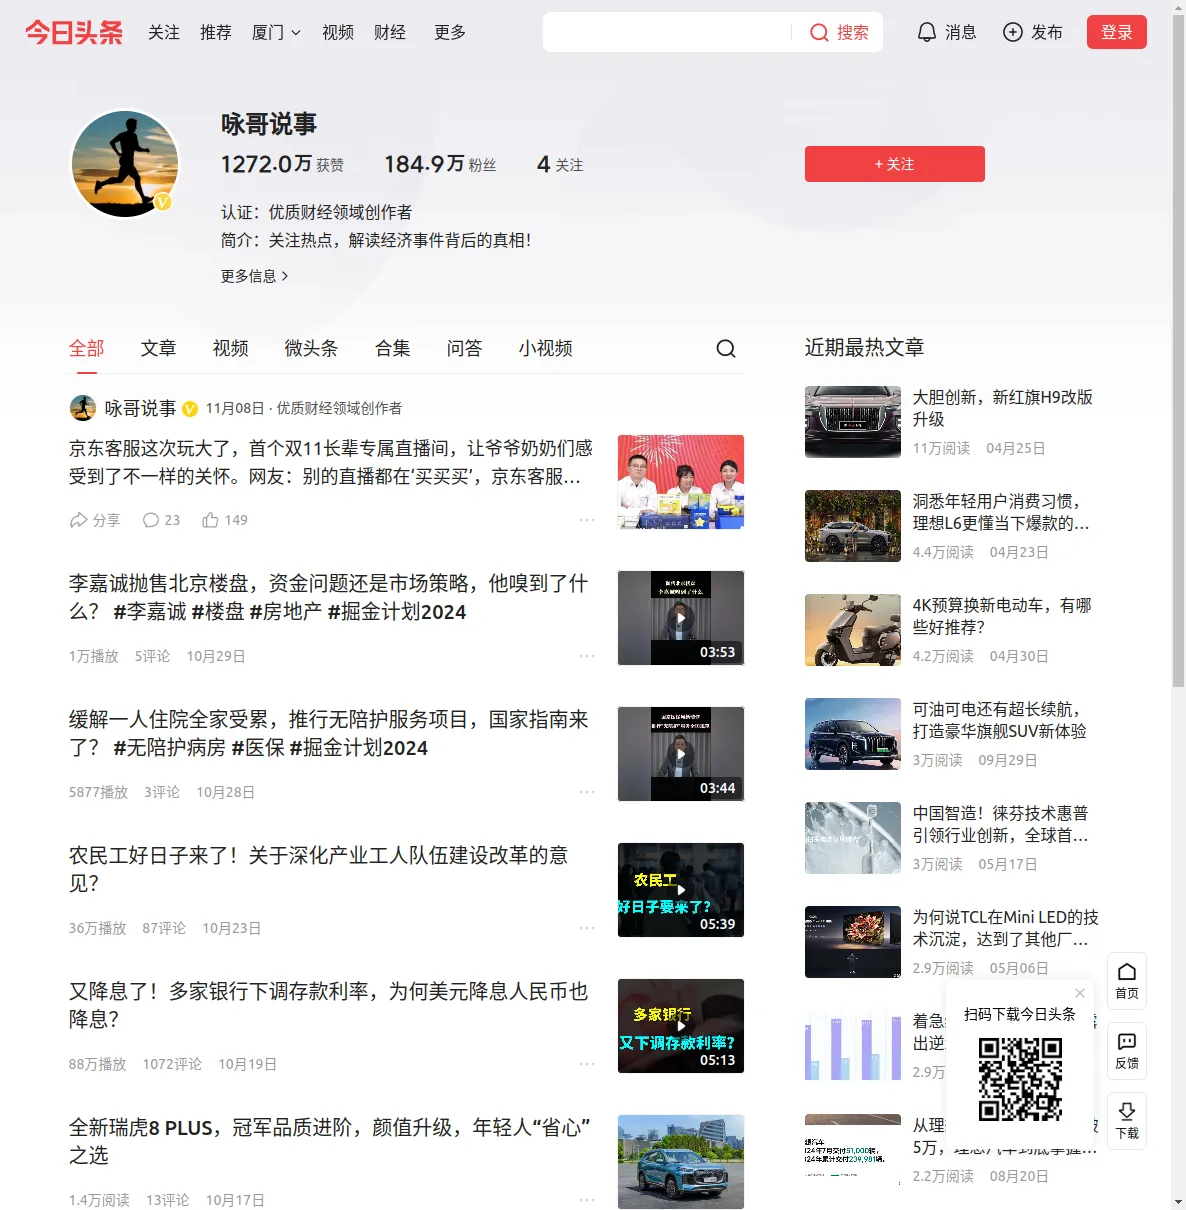Click the search magnifier icon in top bar
1186x1210 pixels.
(819, 33)
